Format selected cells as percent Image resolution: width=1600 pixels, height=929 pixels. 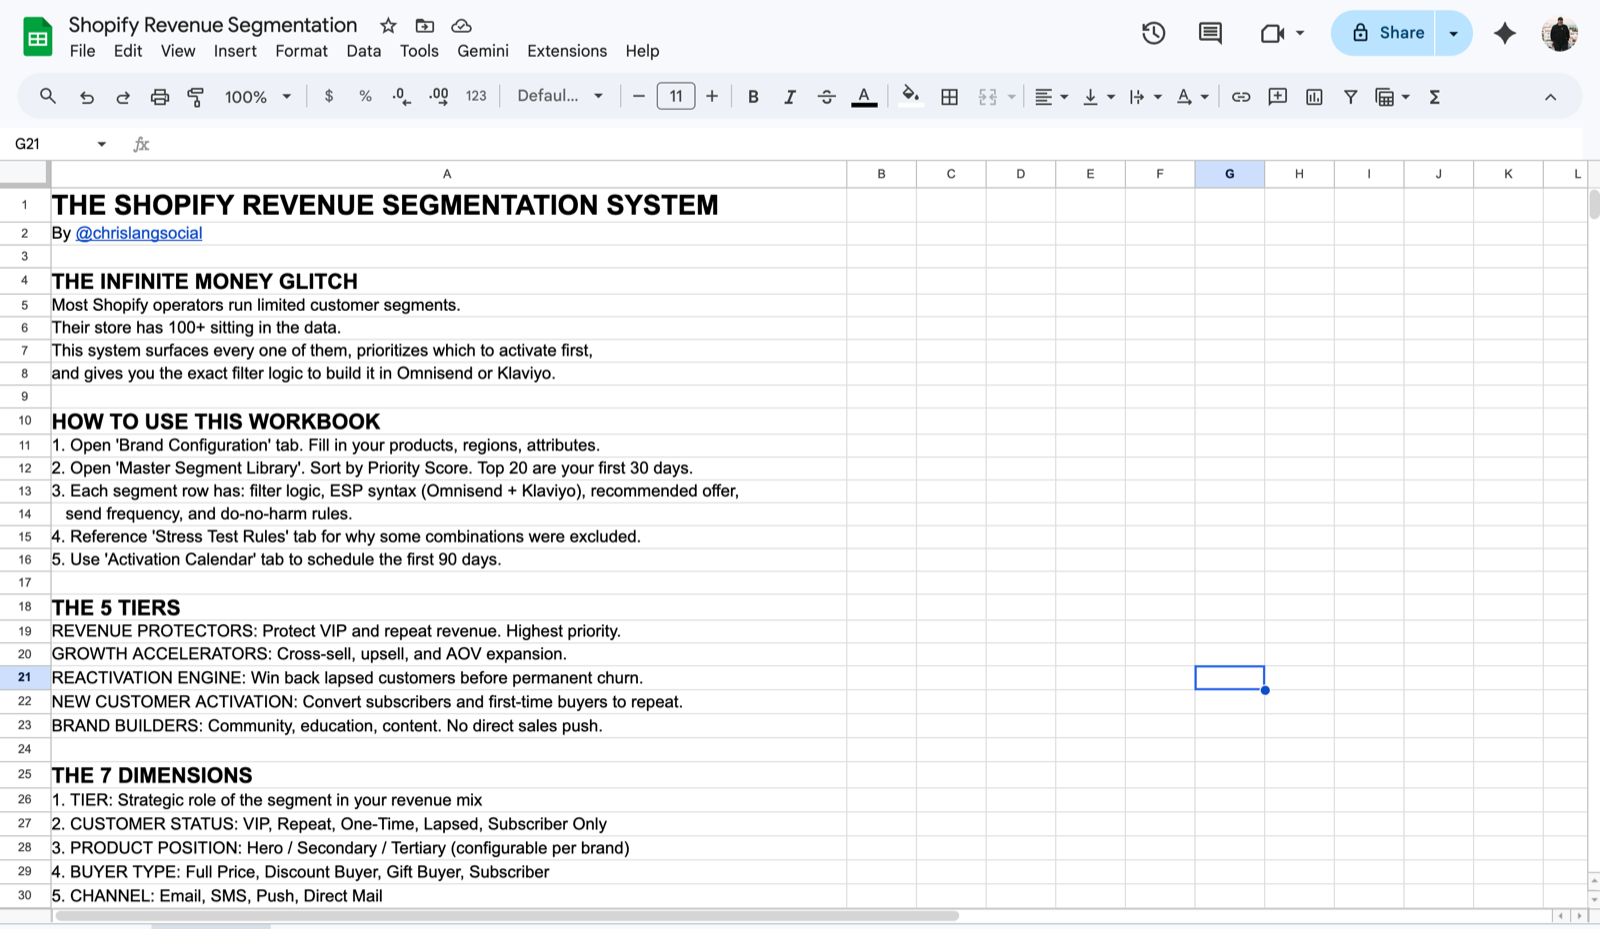pyautogui.click(x=365, y=96)
